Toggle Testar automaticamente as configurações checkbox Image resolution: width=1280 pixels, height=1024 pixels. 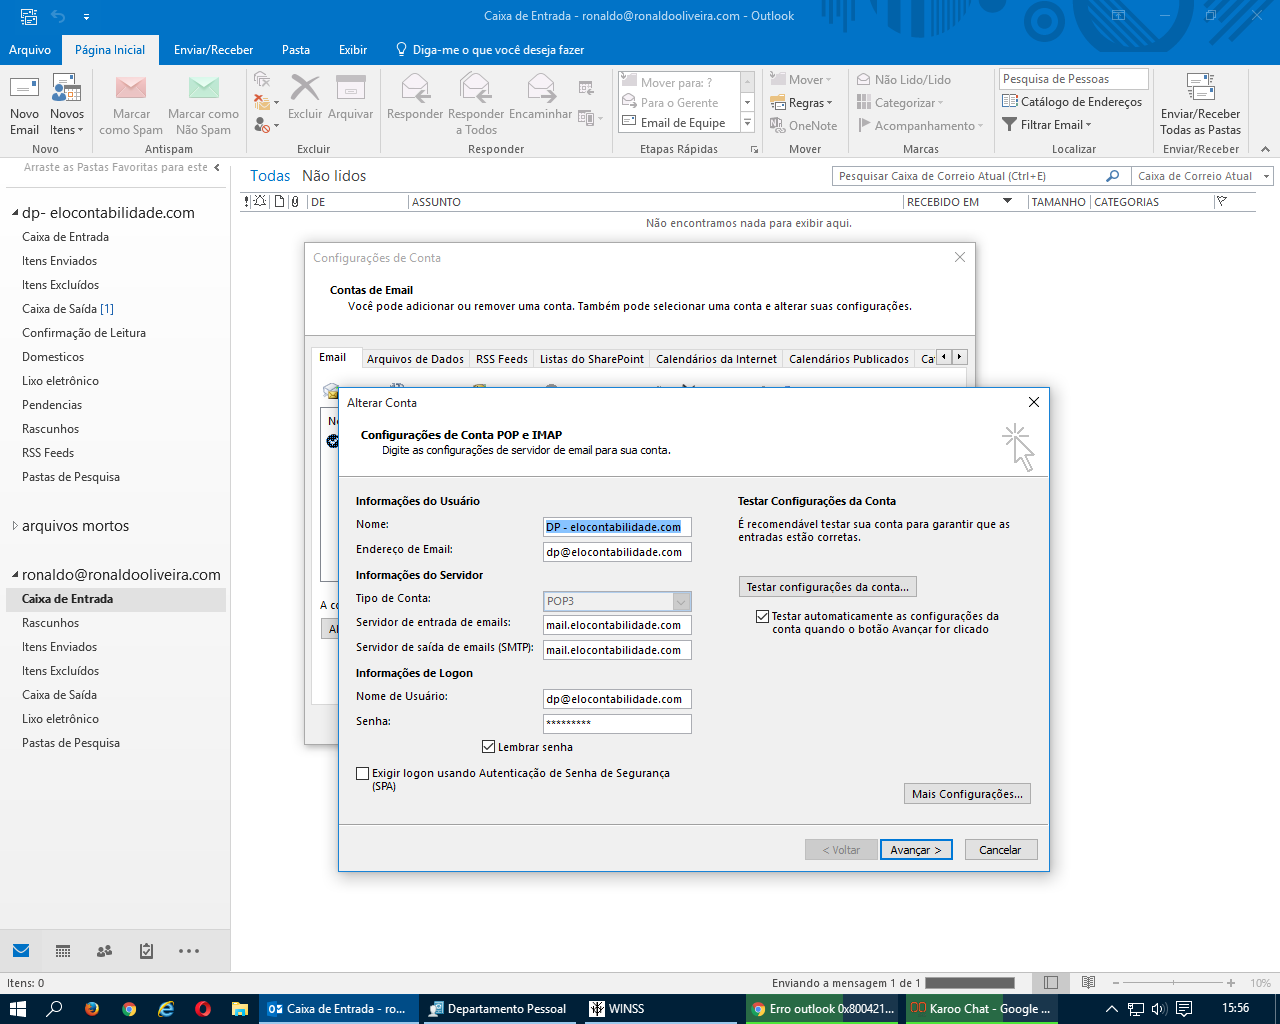click(x=763, y=616)
